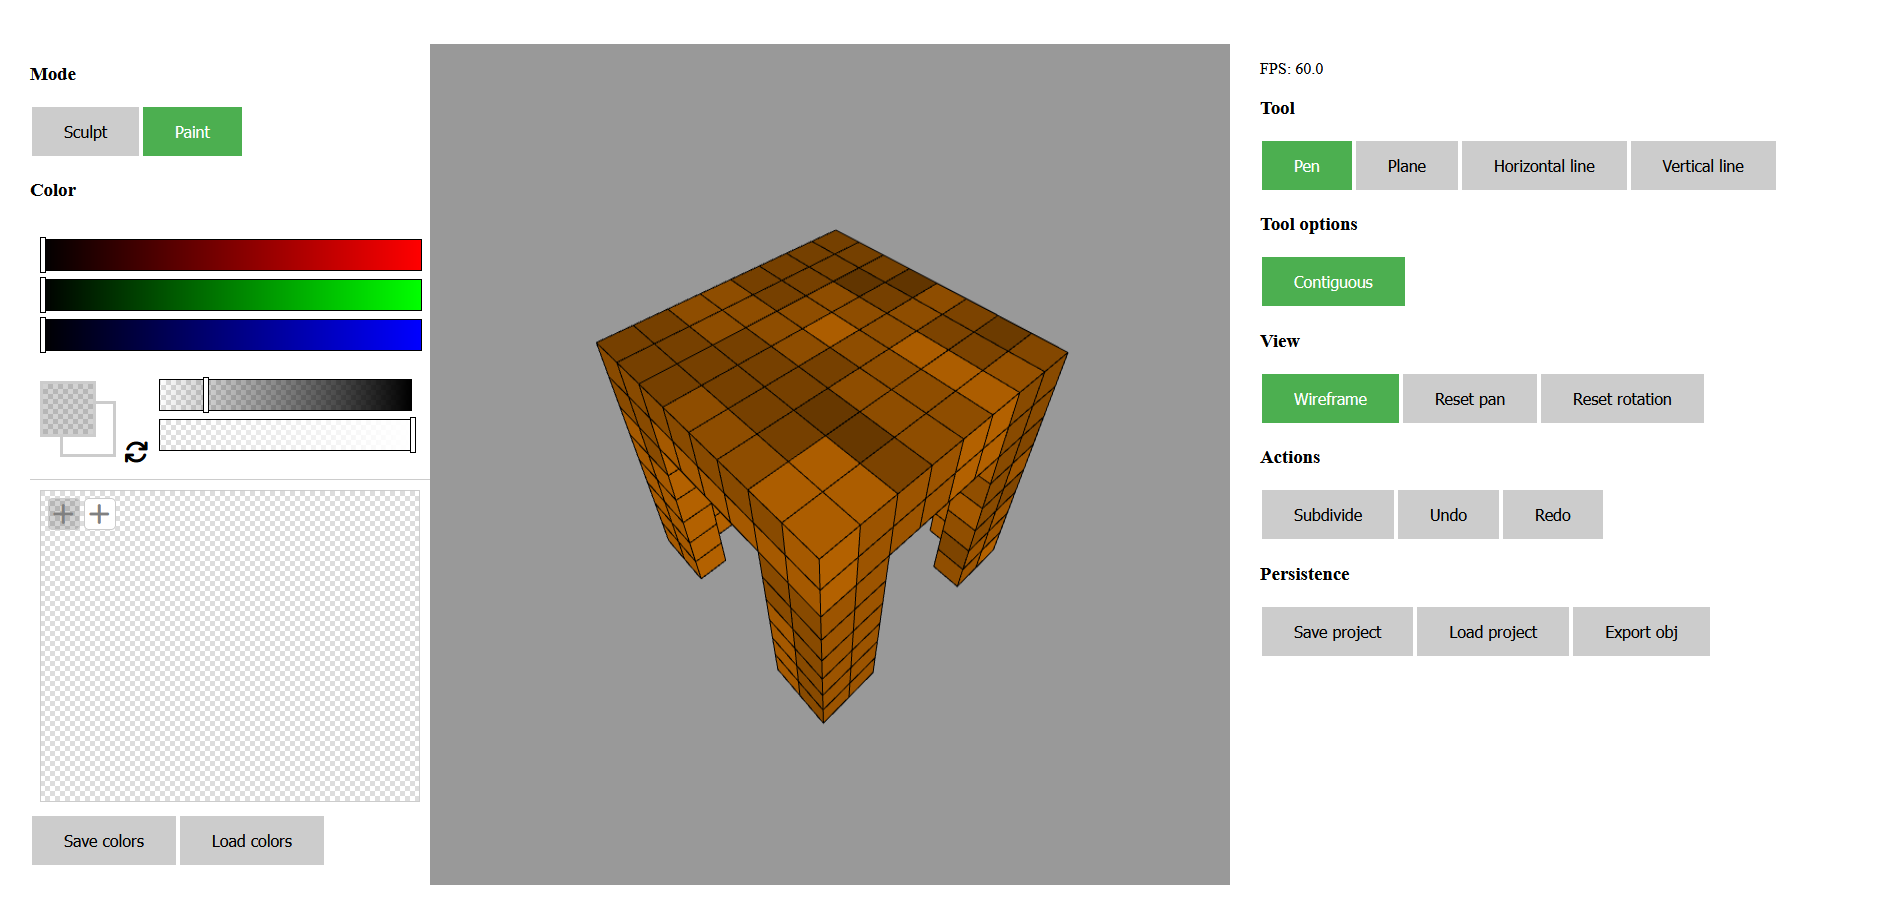Disable the Wireframe view
1897x923 pixels.
[x=1330, y=398]
